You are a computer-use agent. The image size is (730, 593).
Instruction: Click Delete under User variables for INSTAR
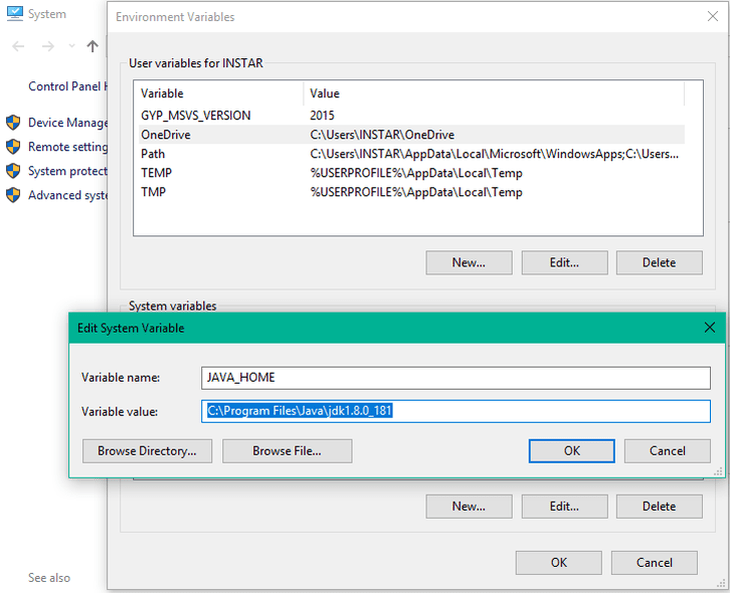[x=658, y=263]
